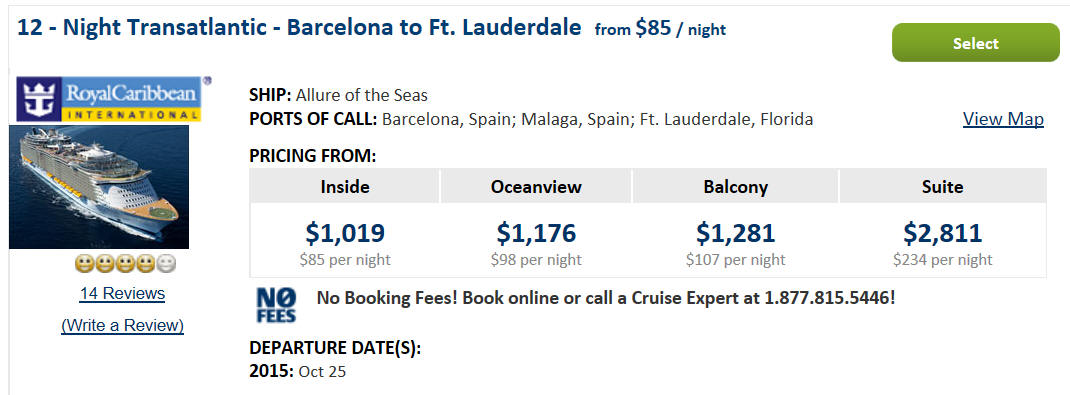1070x395 pixels.
Task: Click the No Fees badge icon
Action: coord(276,305)
